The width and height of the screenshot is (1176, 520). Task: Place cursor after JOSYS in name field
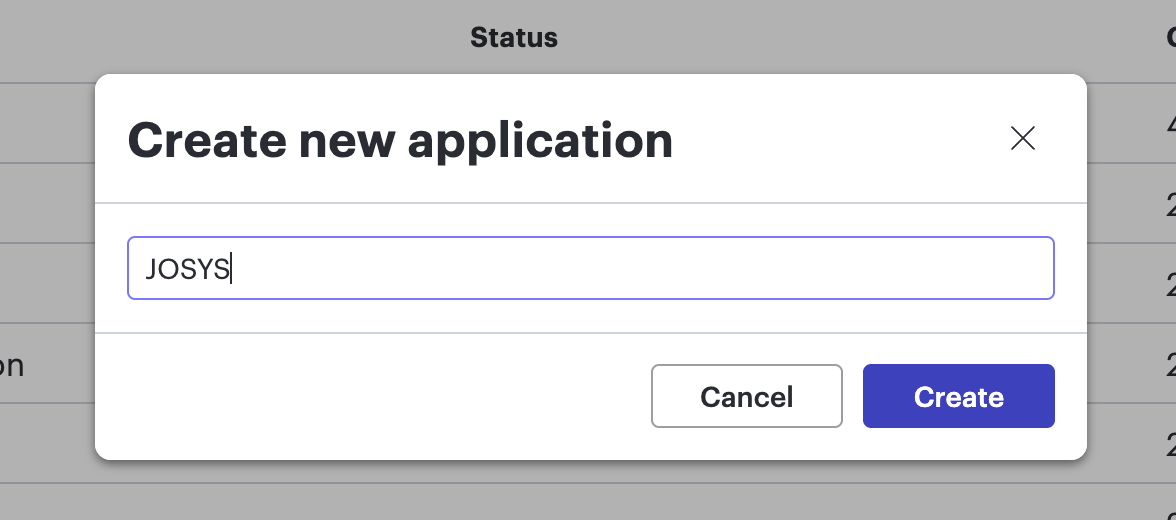pyautogui.click(x=232, y=269)
